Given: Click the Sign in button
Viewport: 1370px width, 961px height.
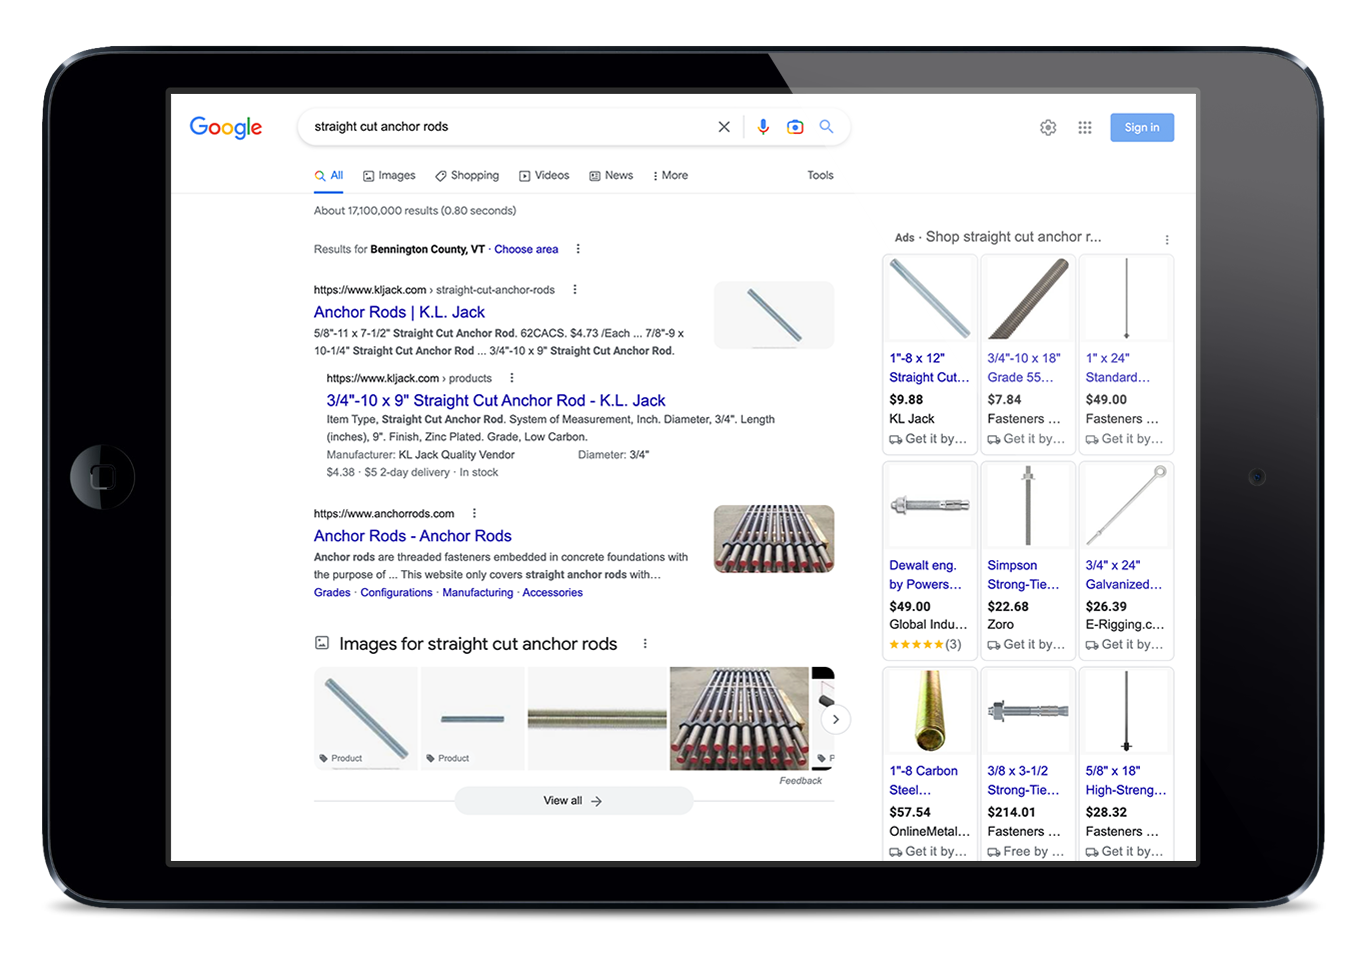Looking at the screenshot, I should click(1142, 128).
